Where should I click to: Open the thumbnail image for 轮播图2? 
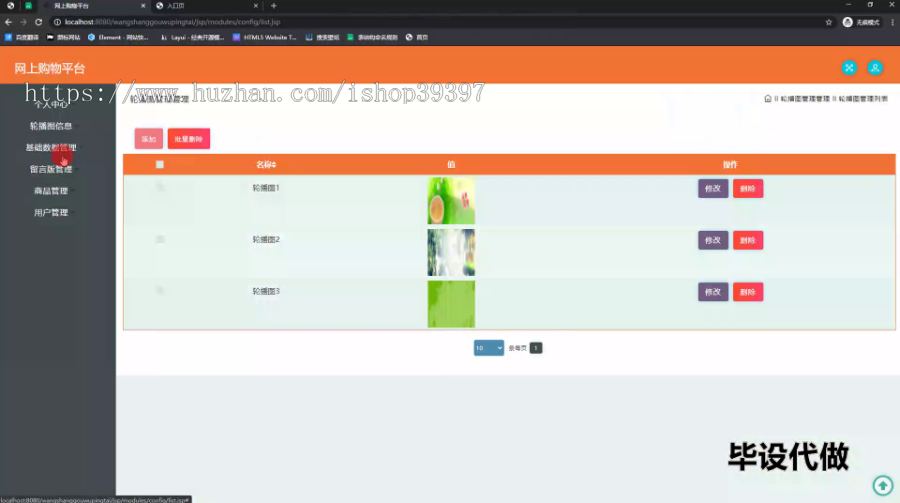coord(451,252)
